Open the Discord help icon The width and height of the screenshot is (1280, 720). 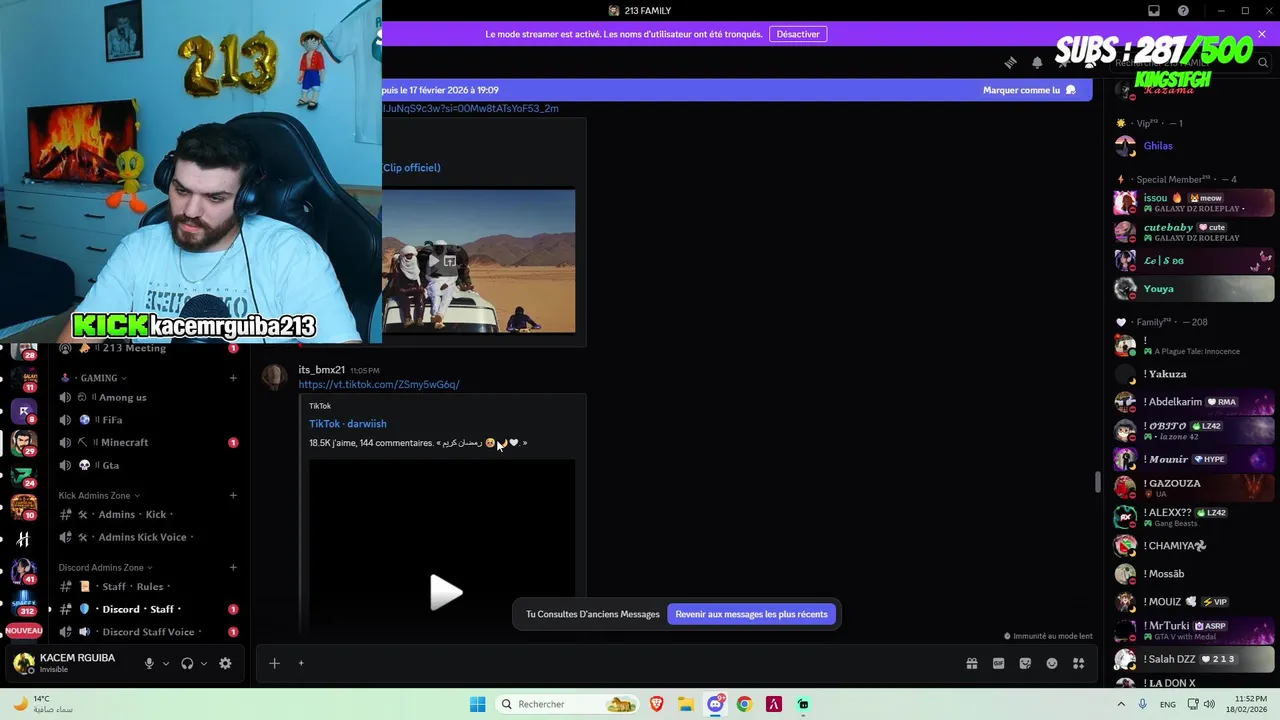click(1183, 11)
